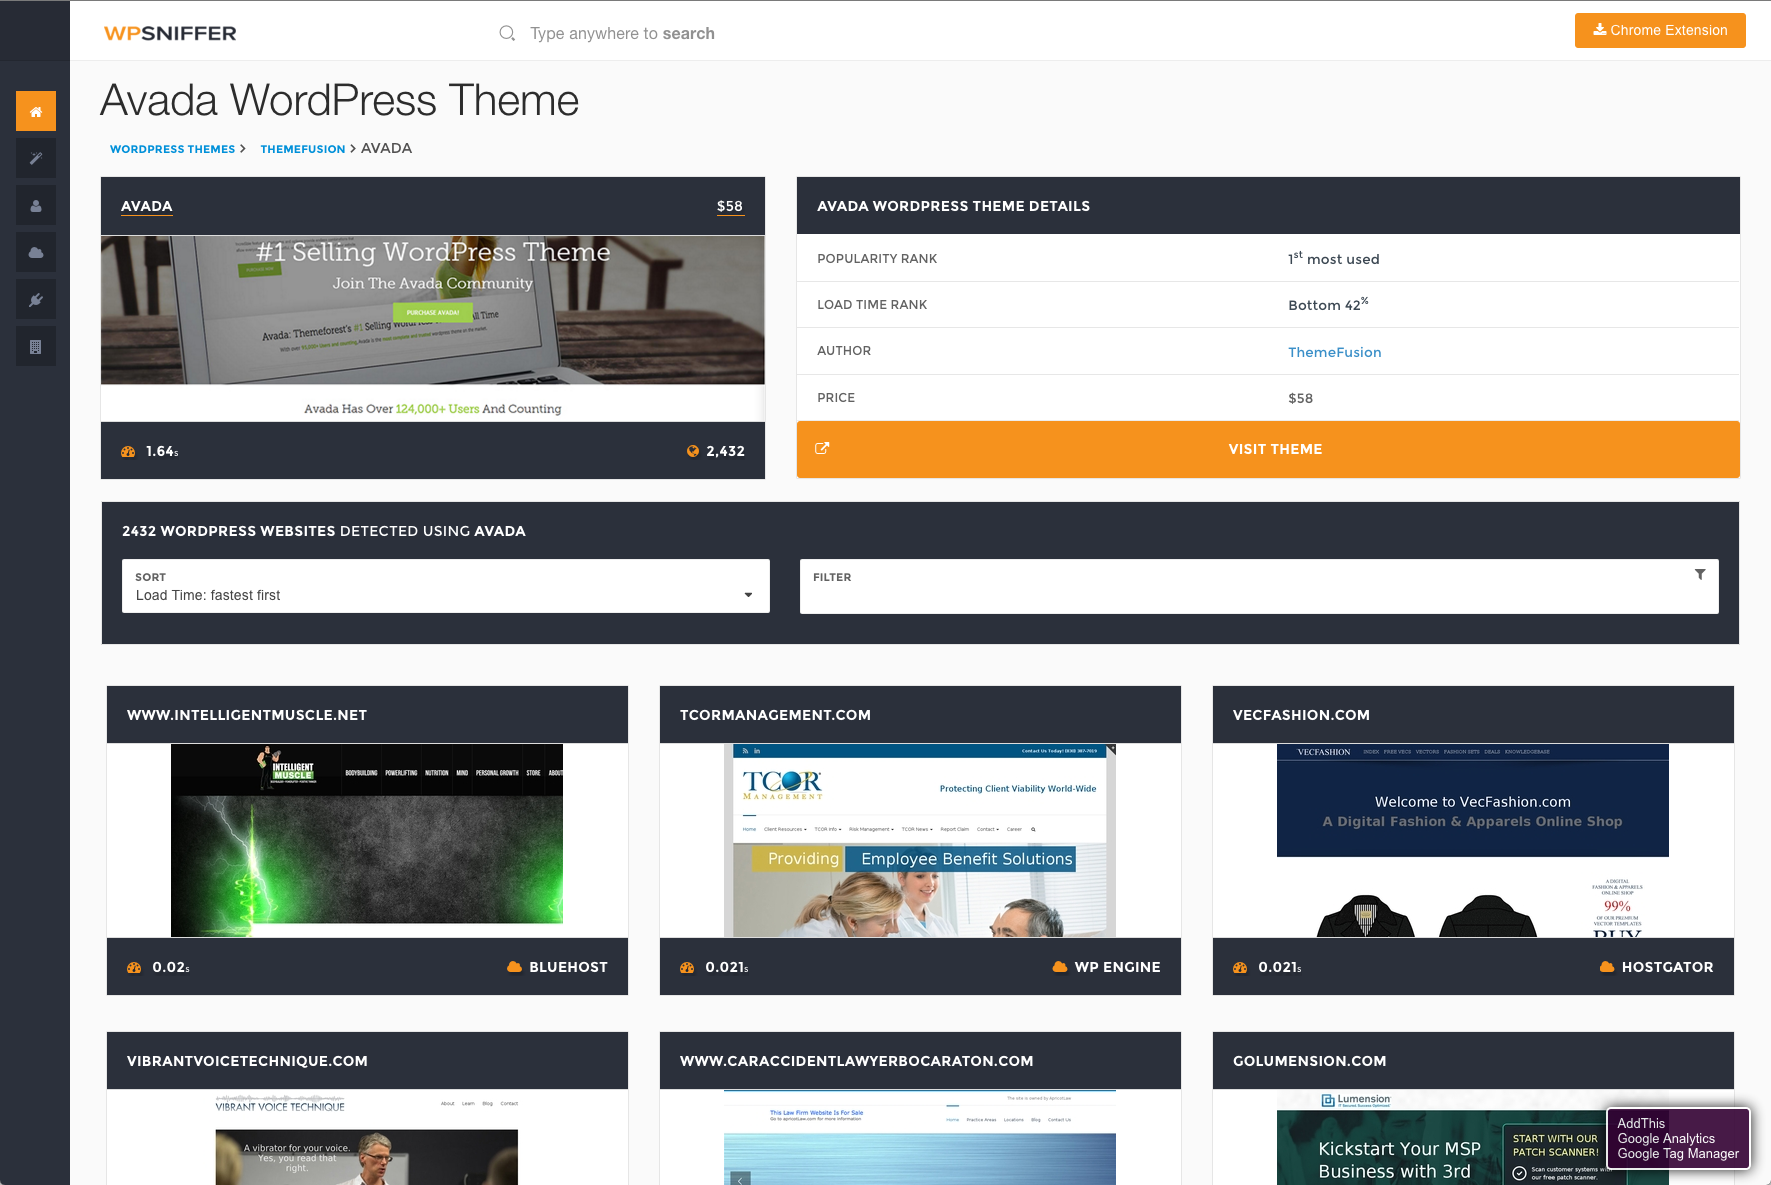Click the globe icon beside 2,432
The image size is (1771, 1185).
click(693, 451)
